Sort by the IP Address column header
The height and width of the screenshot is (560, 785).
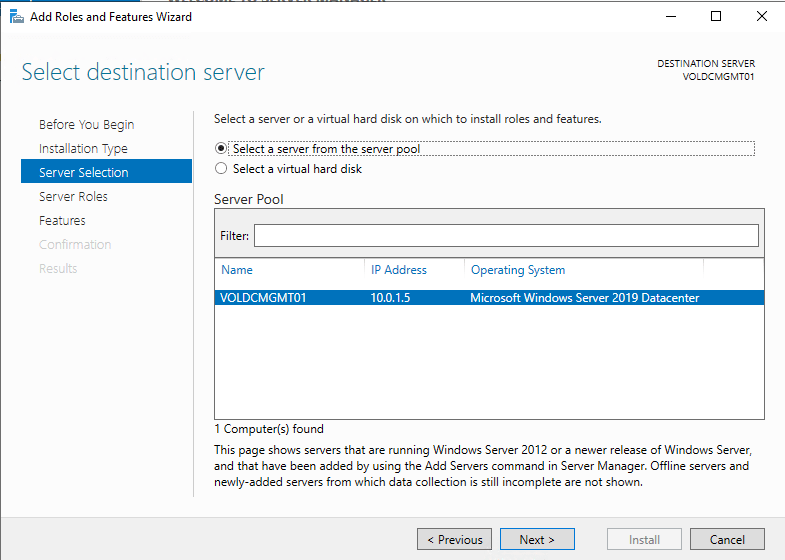[399, 270]
